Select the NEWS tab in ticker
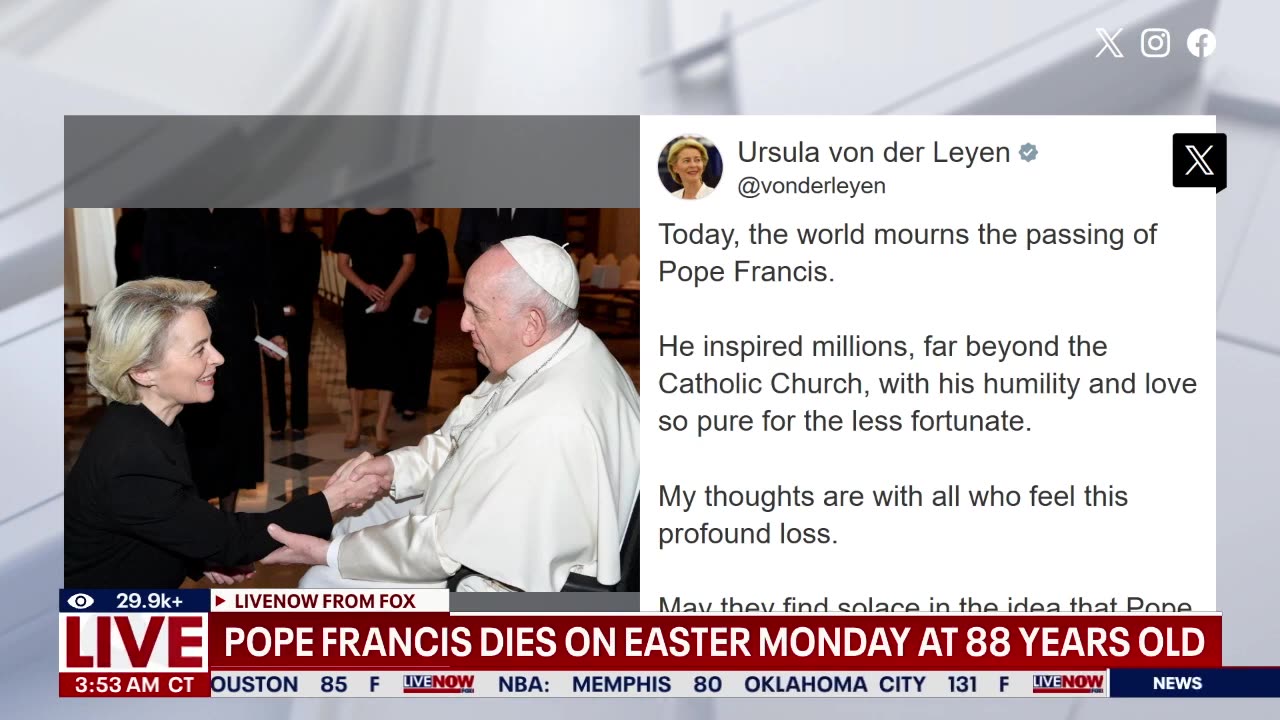The image size is (1280, 720). tap(1177, 683)
